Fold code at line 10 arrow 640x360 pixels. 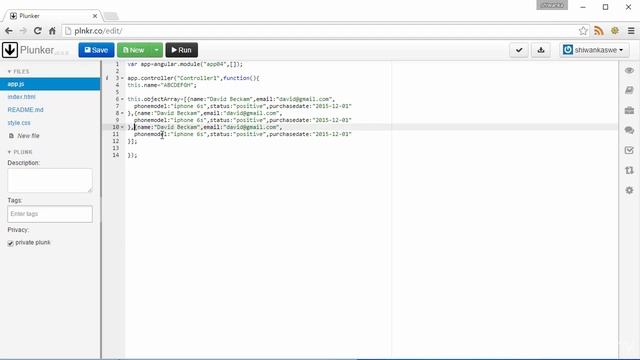coord(122,127)
